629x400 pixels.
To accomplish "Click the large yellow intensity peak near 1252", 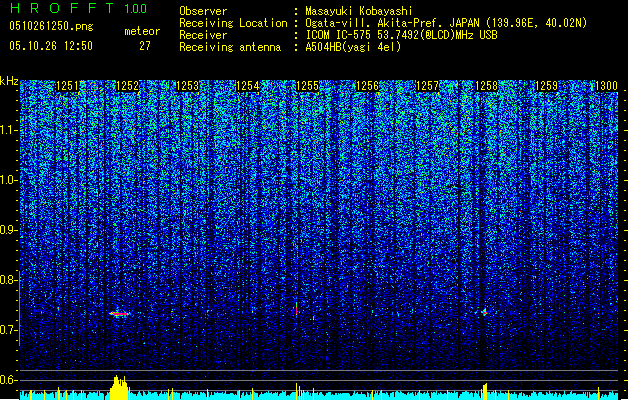I will coord(119,388).
